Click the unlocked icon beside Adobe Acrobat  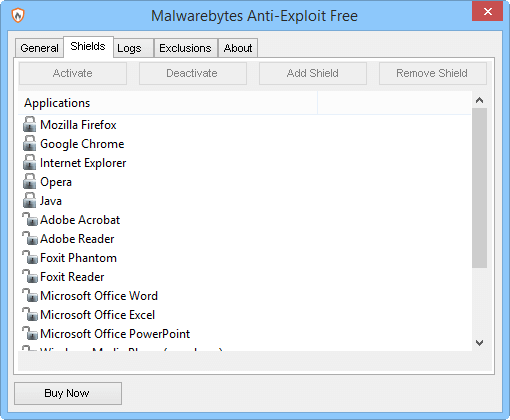[x=30, y=219]
